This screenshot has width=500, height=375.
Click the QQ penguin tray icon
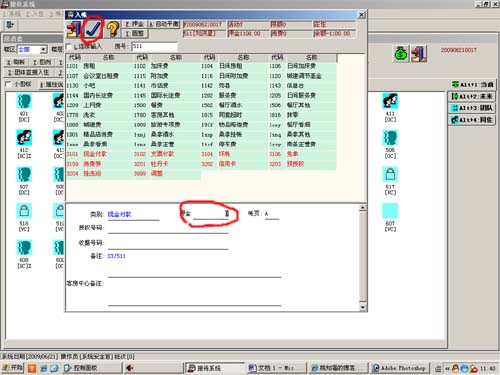click(455, 368)
